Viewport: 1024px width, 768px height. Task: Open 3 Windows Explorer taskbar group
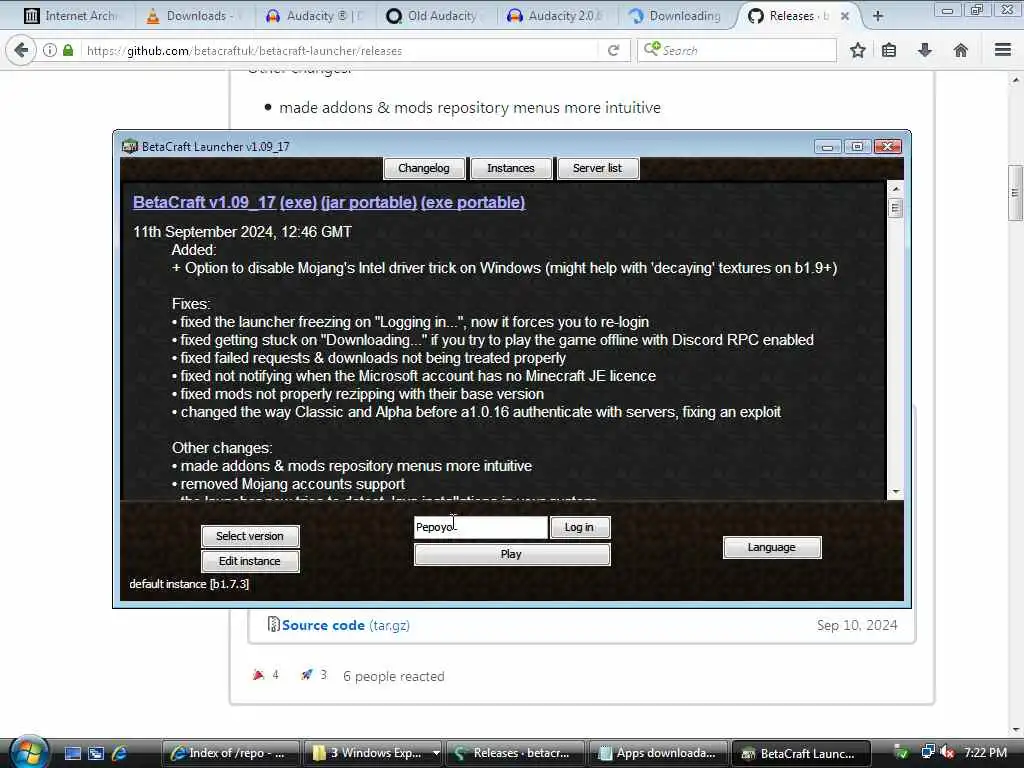(x=372, y=753)
